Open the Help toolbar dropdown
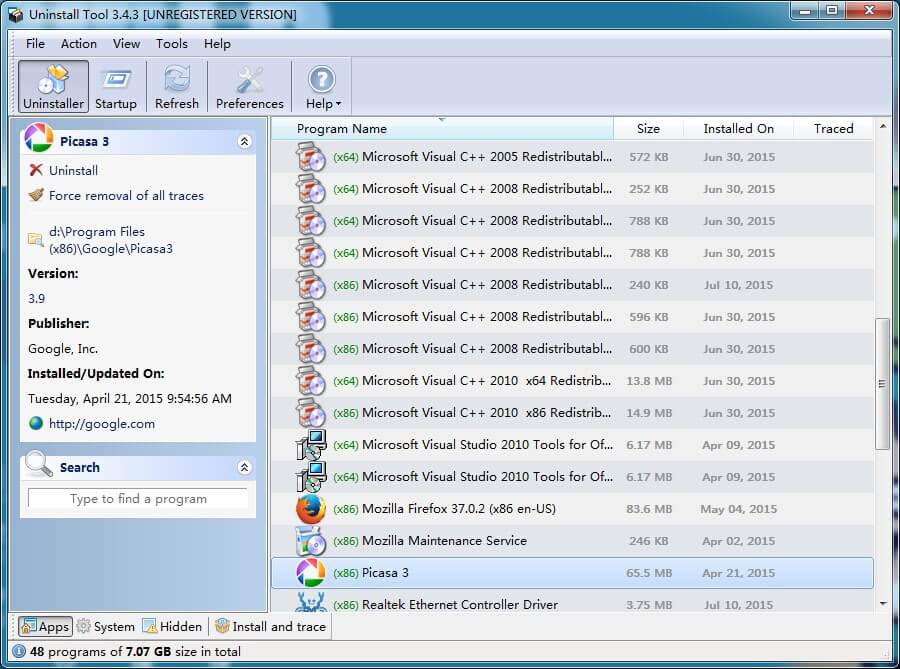 (323, 87)
